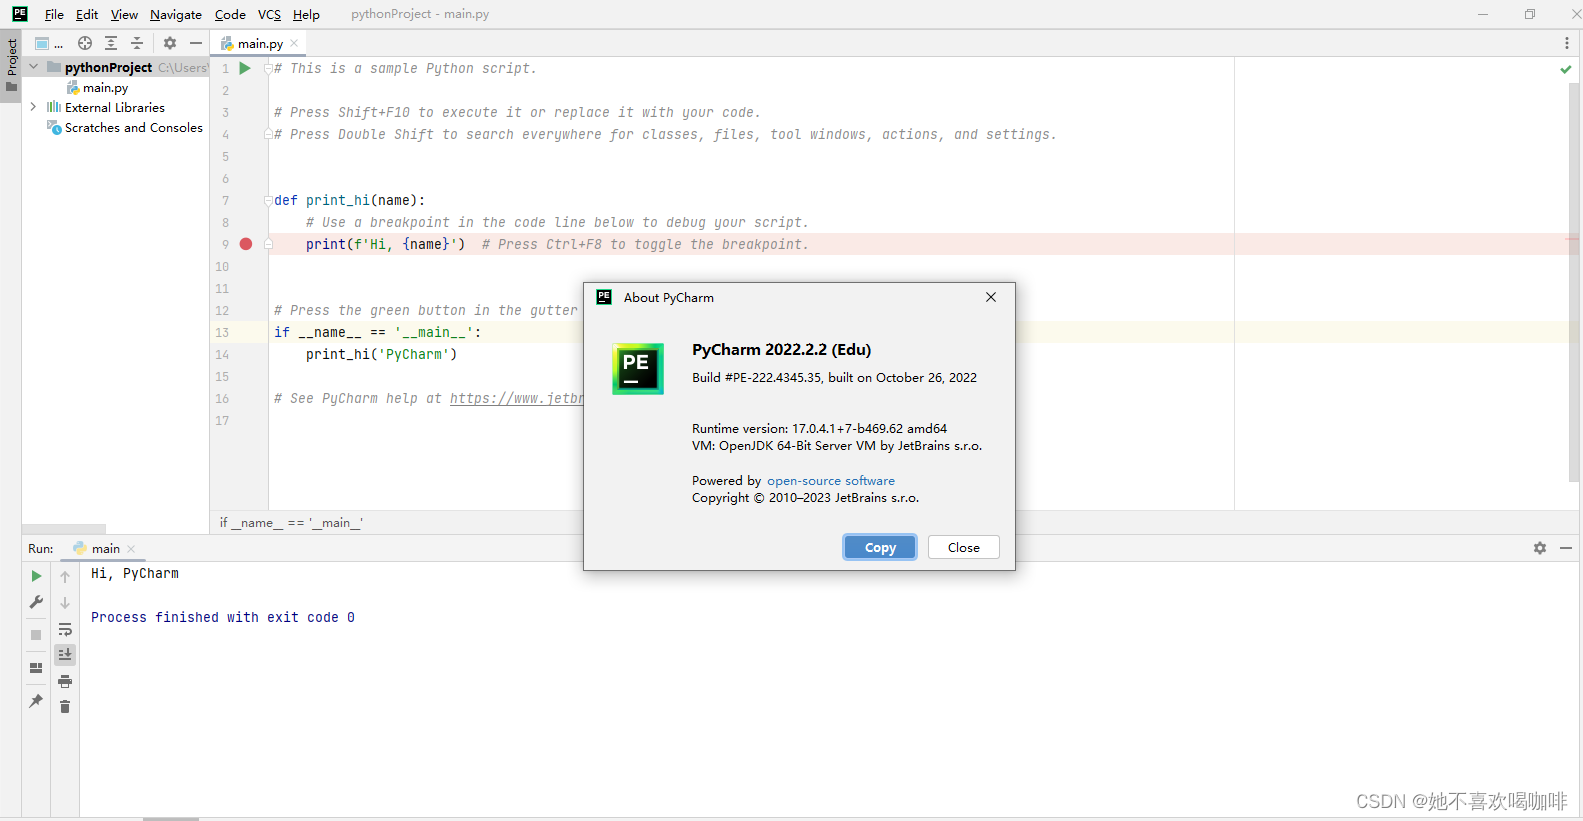Select opened file in Project tree

pos(85,43)
